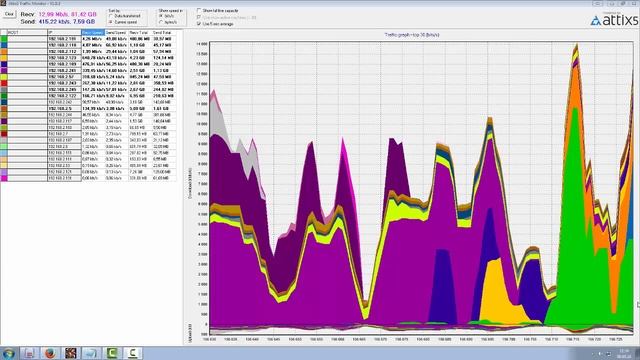Click host name field of 192.168.2.5
Screen dimensions: 640x360
click(28, 109)
